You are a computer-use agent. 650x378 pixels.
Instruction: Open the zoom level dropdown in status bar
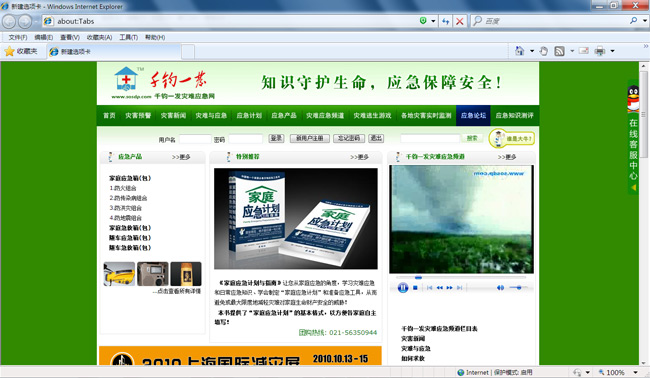[635, 372]
